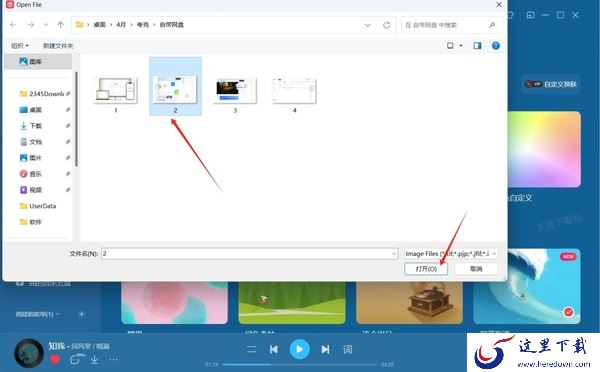Screen dimensions: 600x372
Task: Select the pink pastel skin thumbnail
Action: pyautogui.click(x=174, y=303)
